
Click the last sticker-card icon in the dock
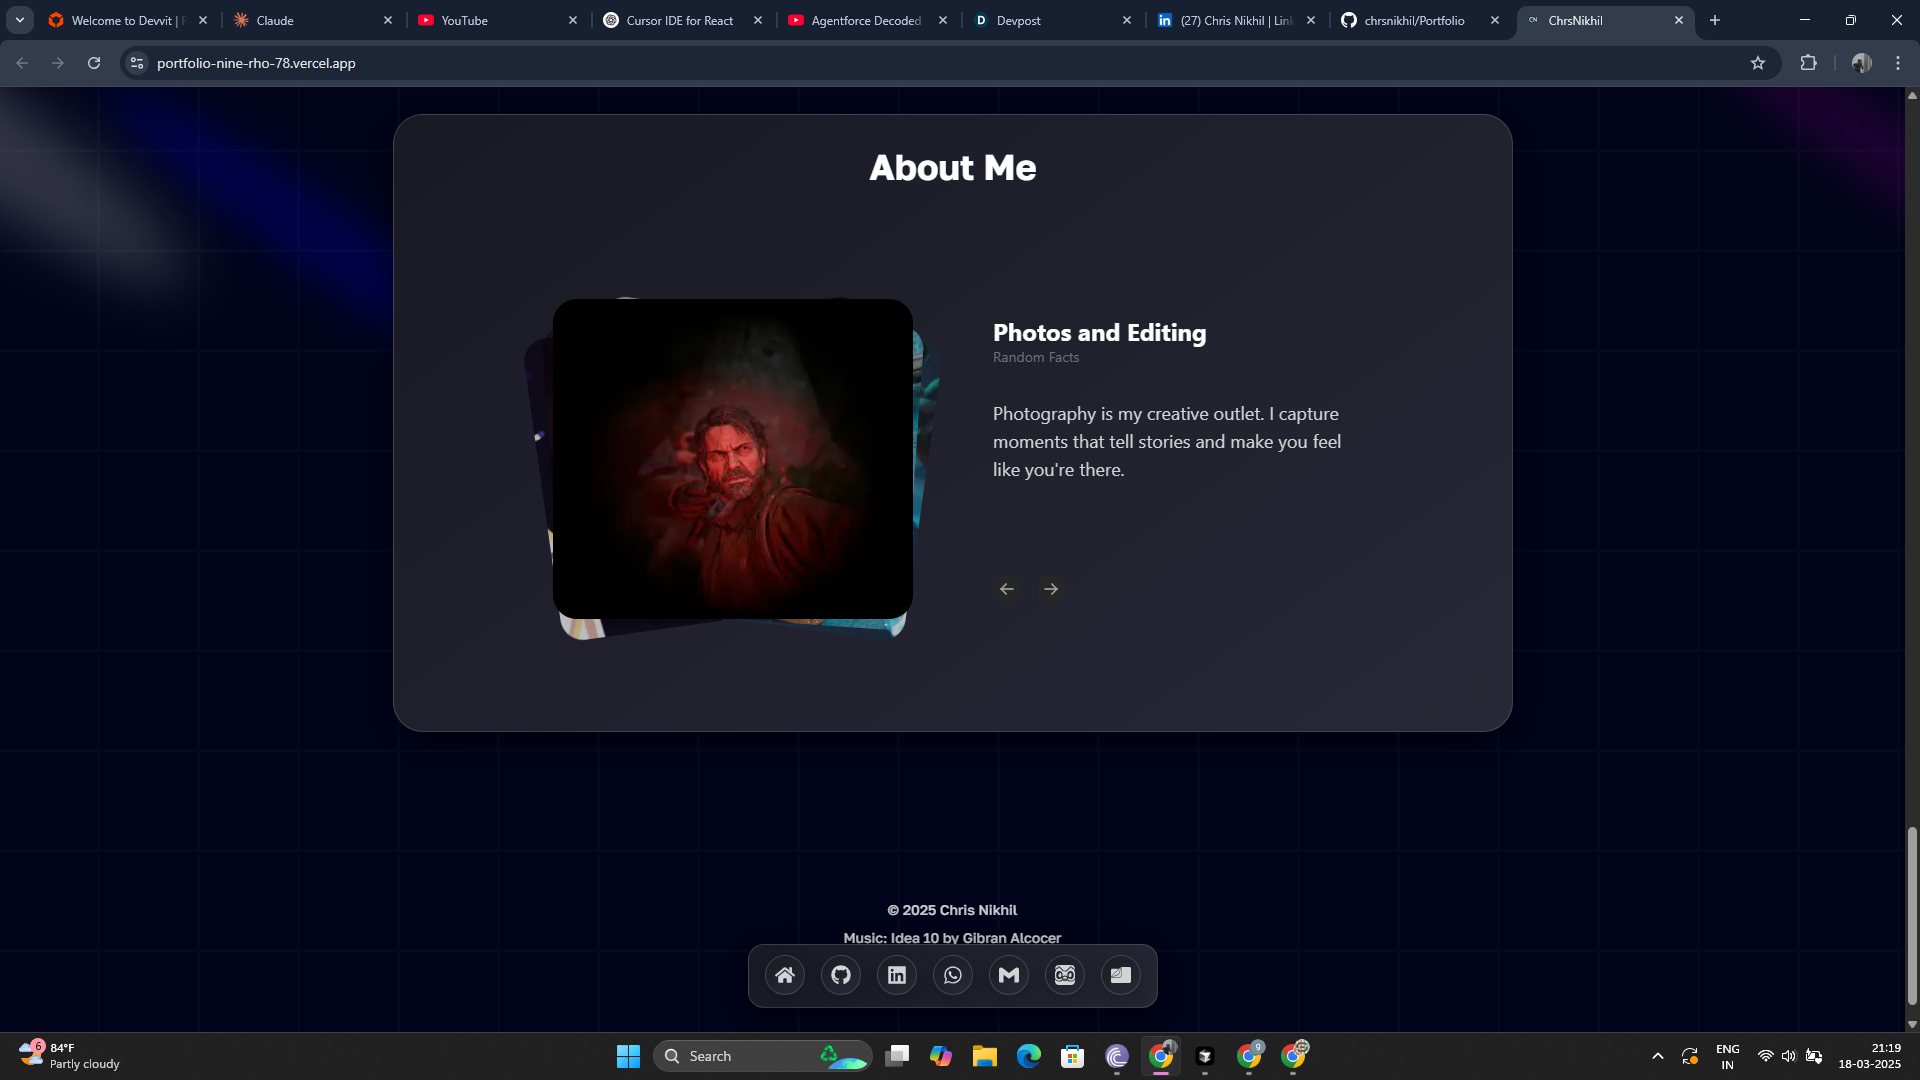[x=1121, y=975]
